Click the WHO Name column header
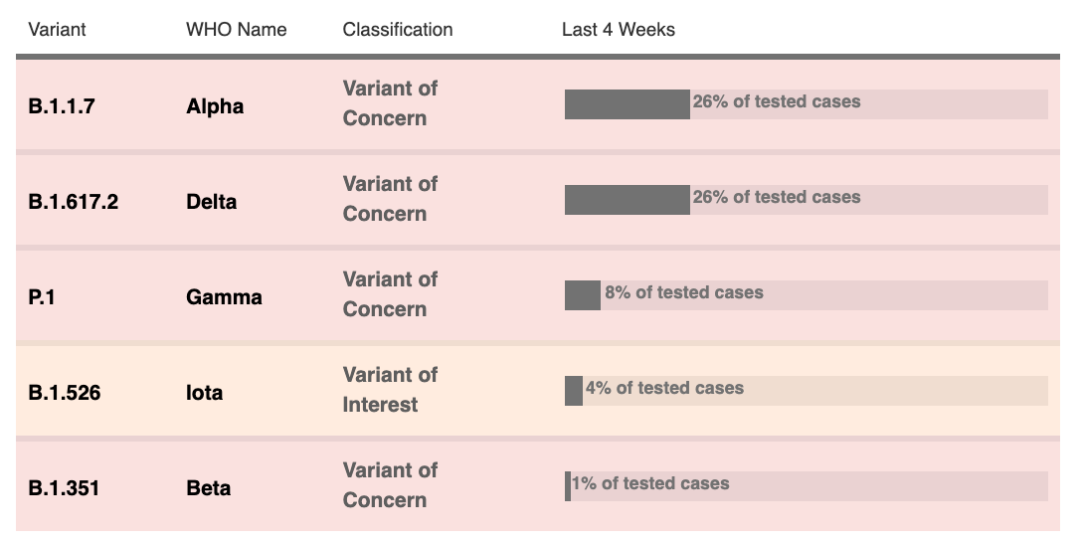This screenshot has height=541, width=1080. pos(236,30)
